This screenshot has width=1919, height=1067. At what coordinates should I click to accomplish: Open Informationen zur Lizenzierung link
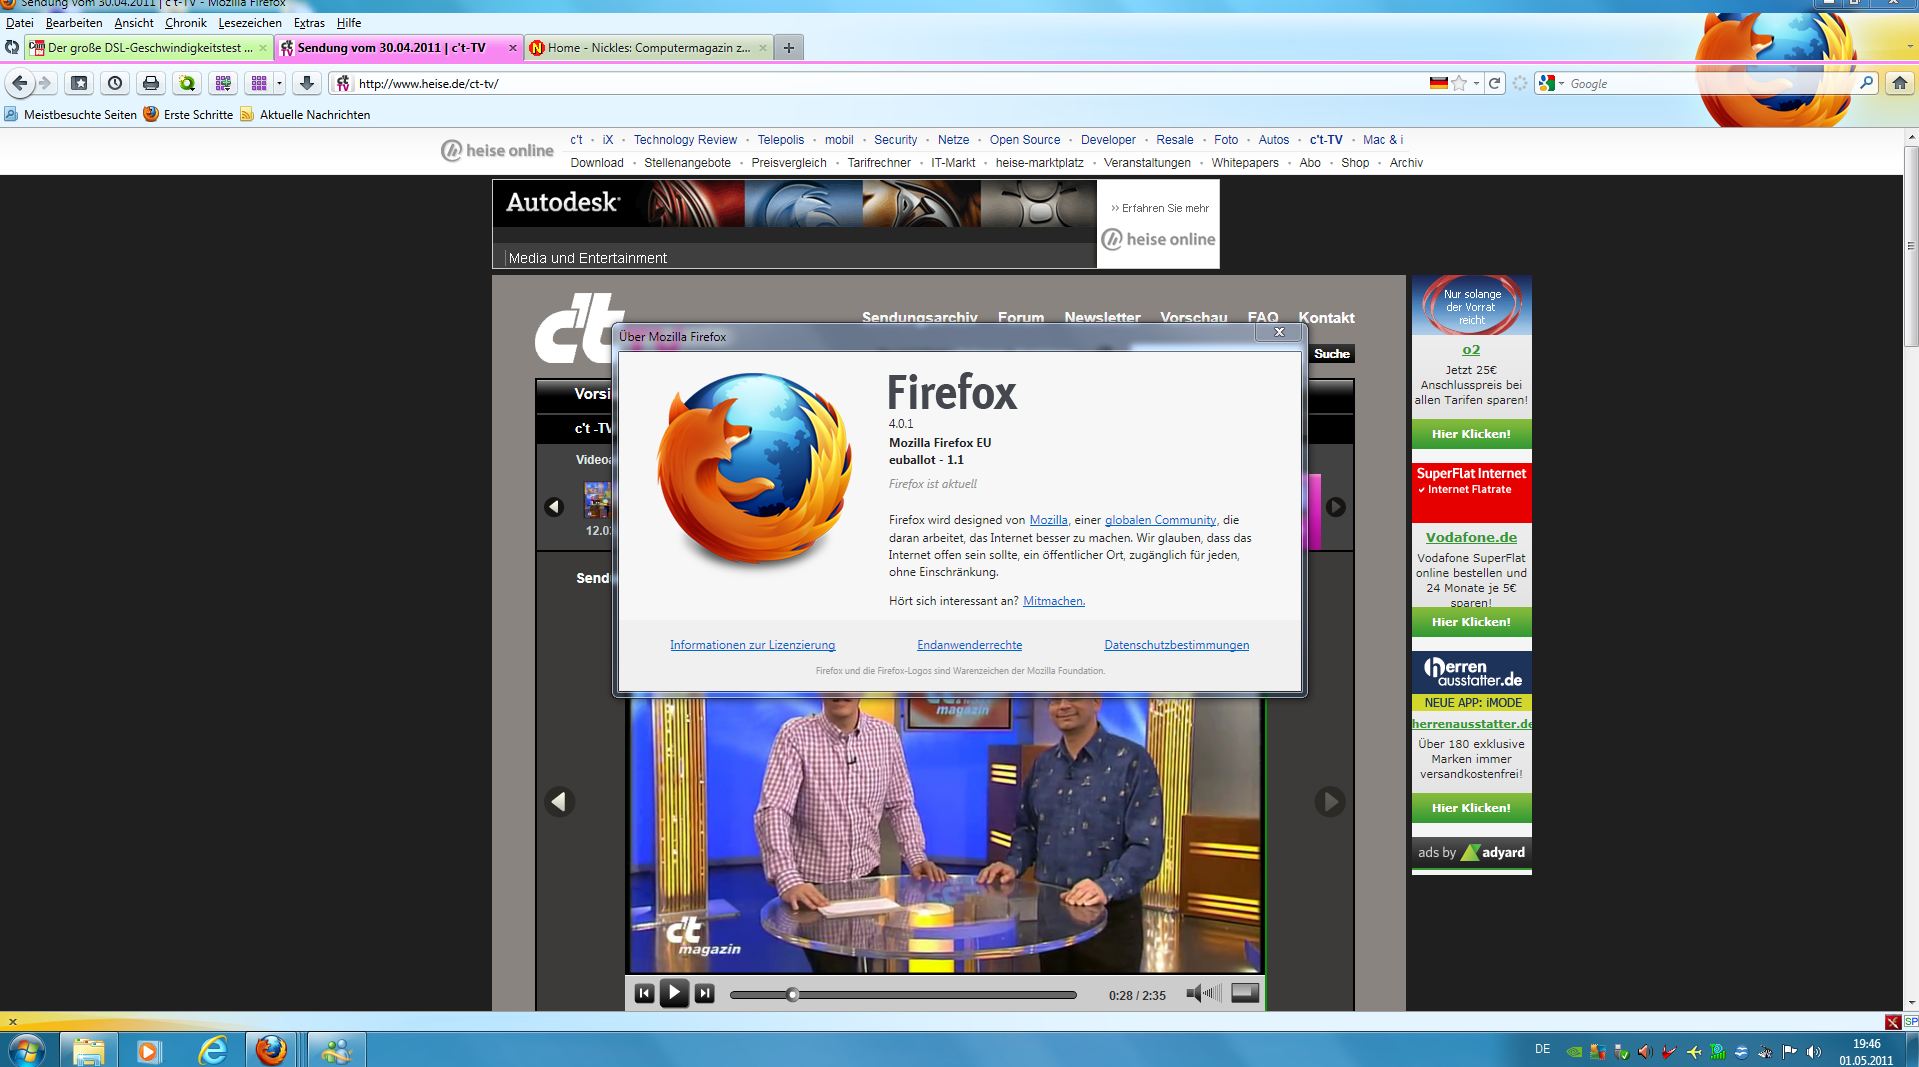point(752,645)
